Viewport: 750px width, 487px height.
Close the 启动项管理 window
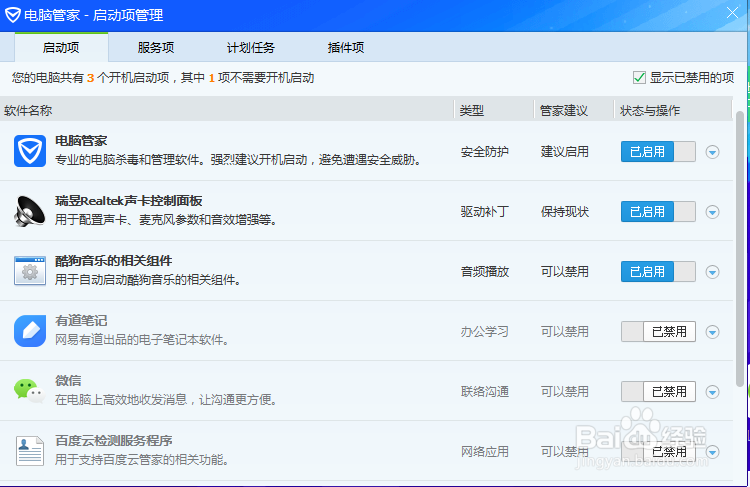click(x=732, y=13)
